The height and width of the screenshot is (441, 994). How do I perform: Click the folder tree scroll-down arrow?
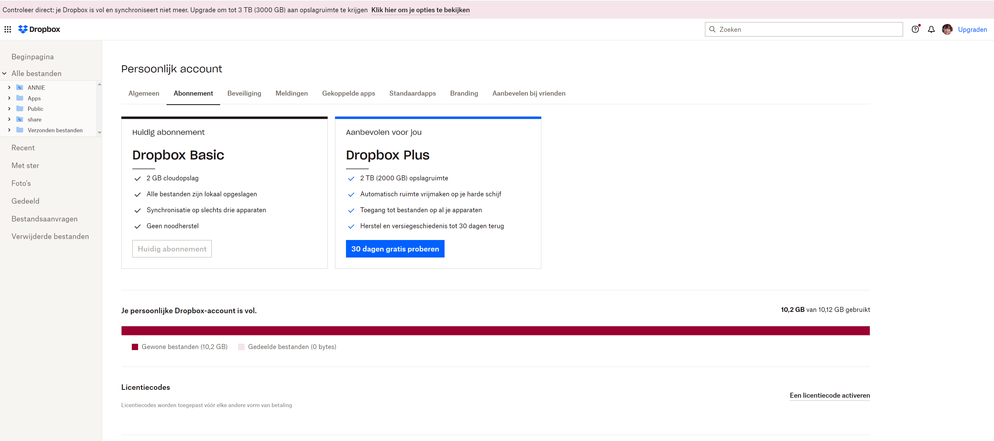tap(99, 132)
